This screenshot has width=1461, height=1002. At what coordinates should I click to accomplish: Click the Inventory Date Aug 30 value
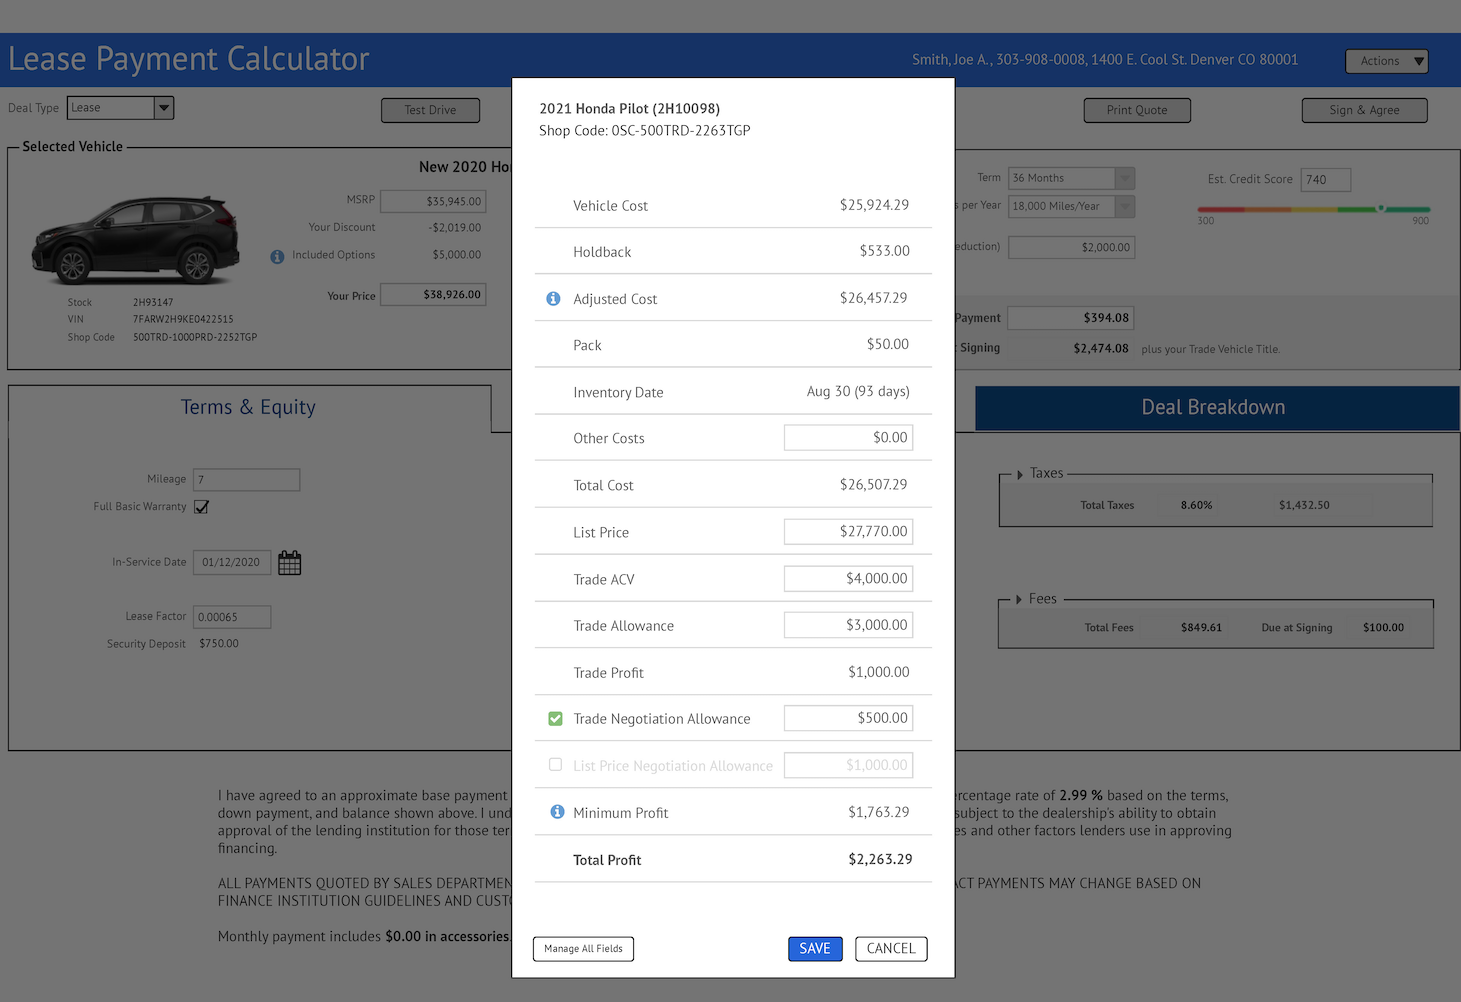[x=858, y=392]
